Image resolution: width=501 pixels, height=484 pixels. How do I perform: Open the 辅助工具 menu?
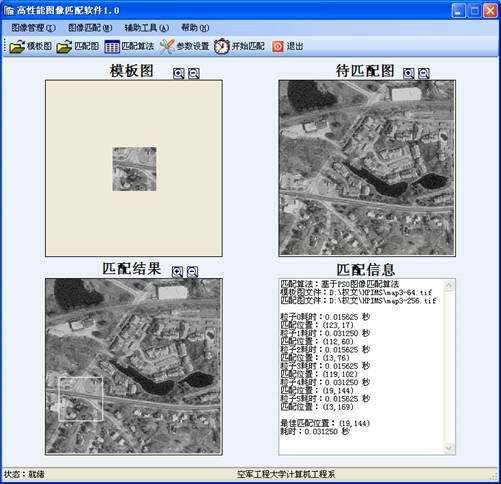pyautogui.click(x=147, y=28)
